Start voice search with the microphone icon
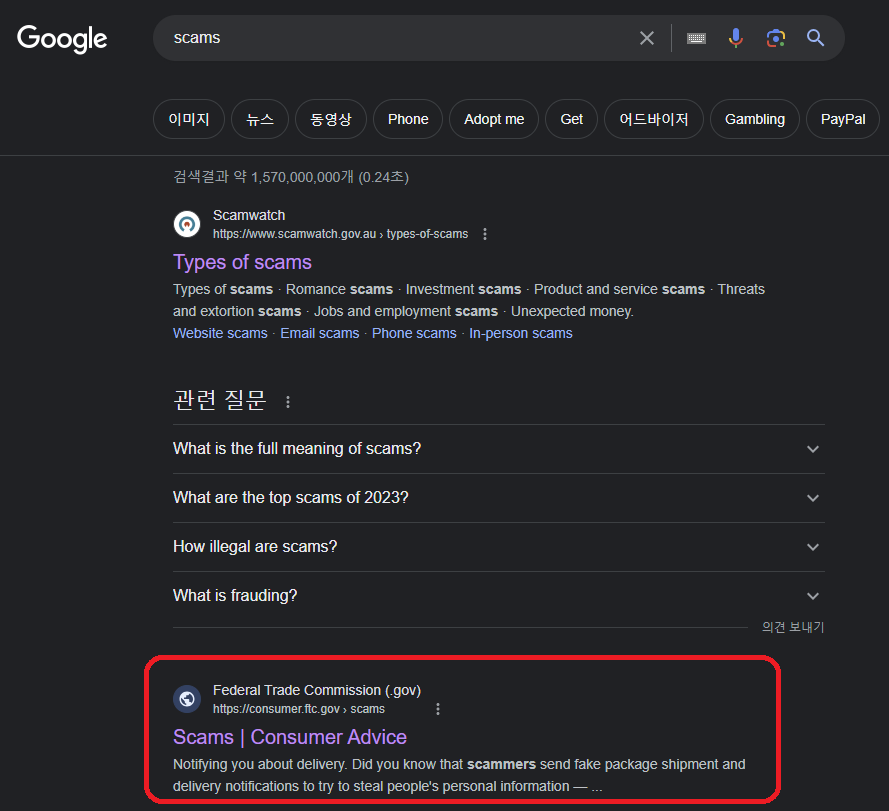889x811 pixels. tap(735, 38)
